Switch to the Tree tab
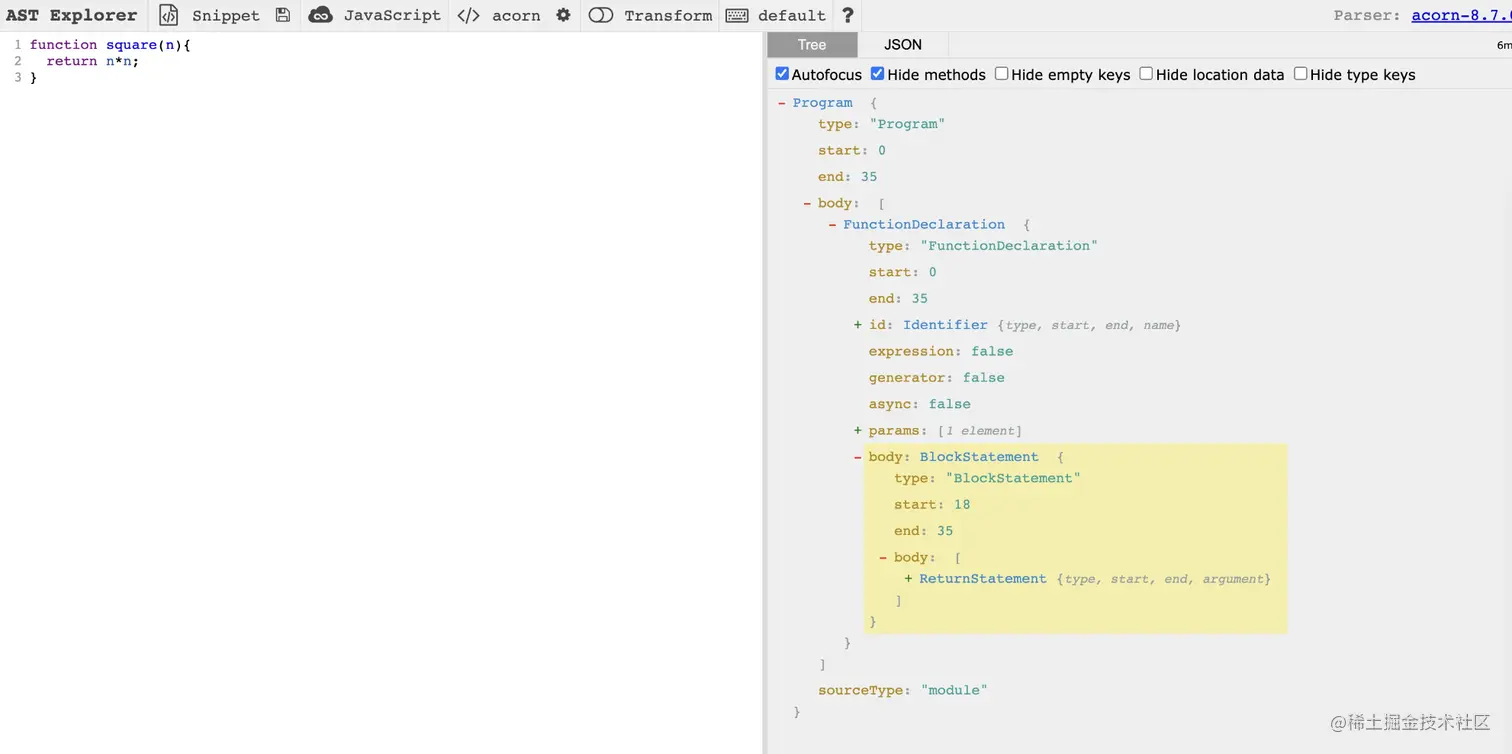 pyautogui.click(x=812, y=44)
